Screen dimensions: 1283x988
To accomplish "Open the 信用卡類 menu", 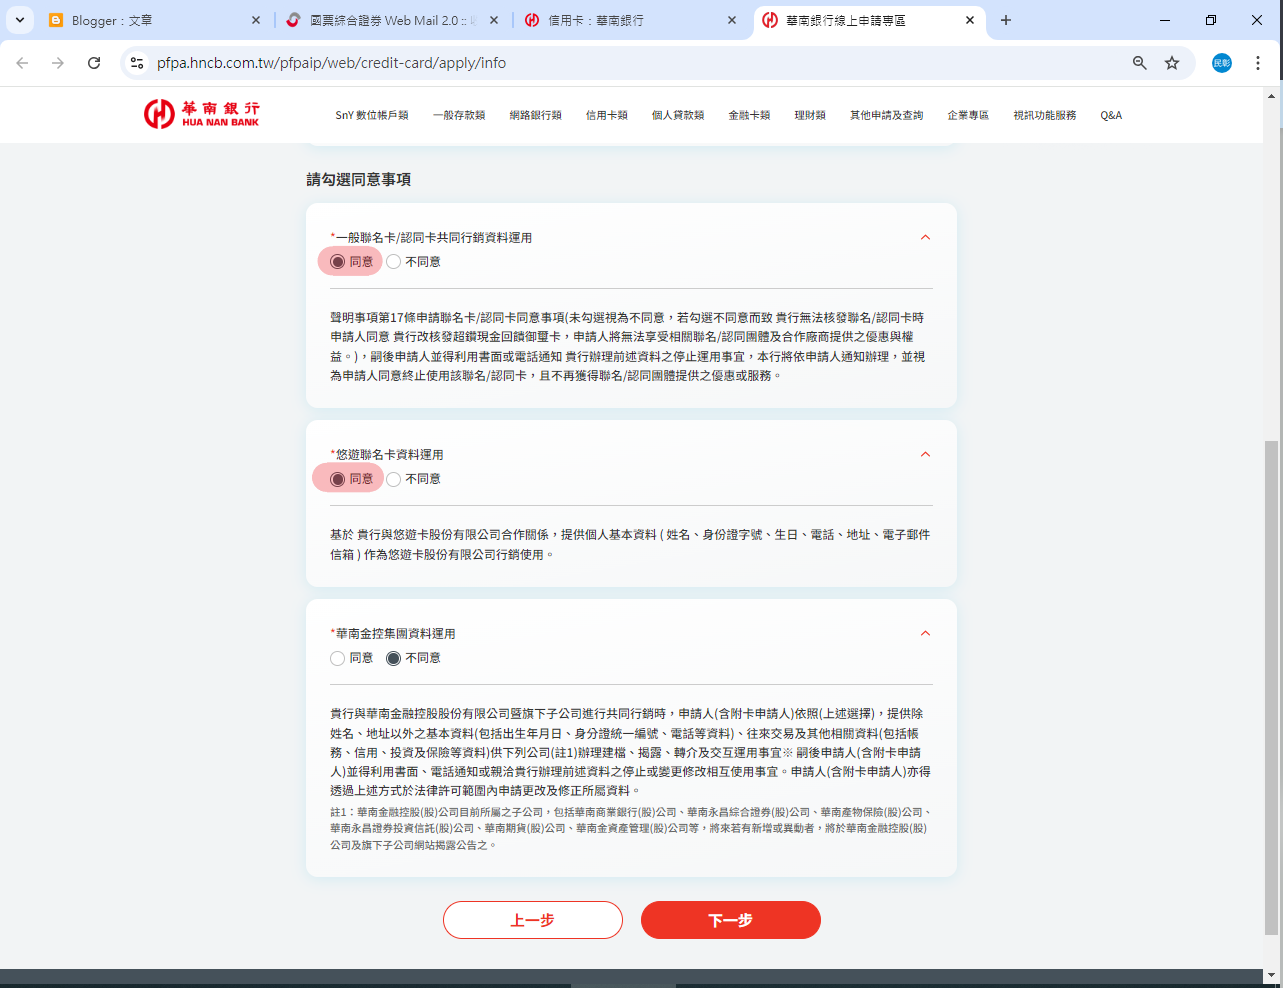I will coord(607,115).
